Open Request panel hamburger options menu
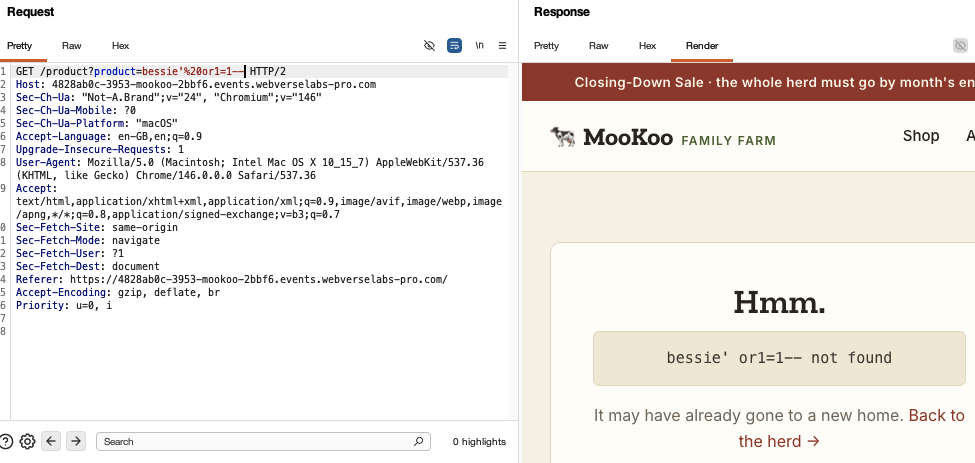The height and width of the screenshot is (463, 975). pyautogui.click(x=502, y=45)
